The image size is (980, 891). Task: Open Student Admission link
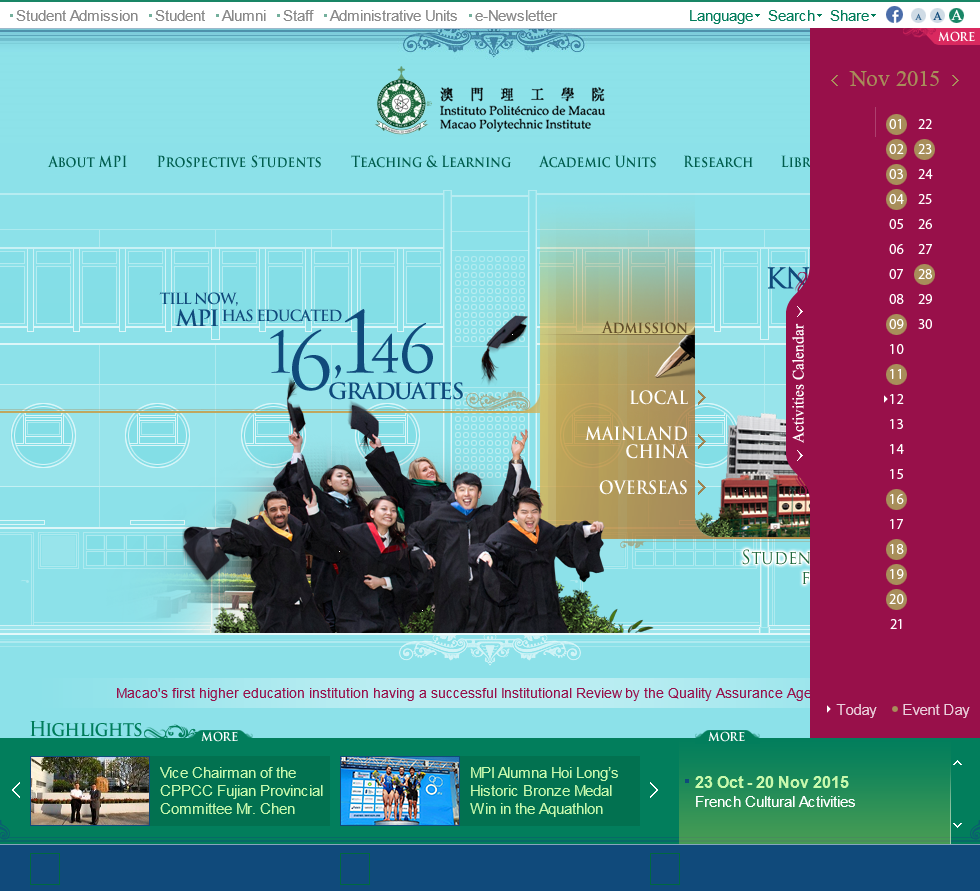pyautogui.click(x=77, y=16)
